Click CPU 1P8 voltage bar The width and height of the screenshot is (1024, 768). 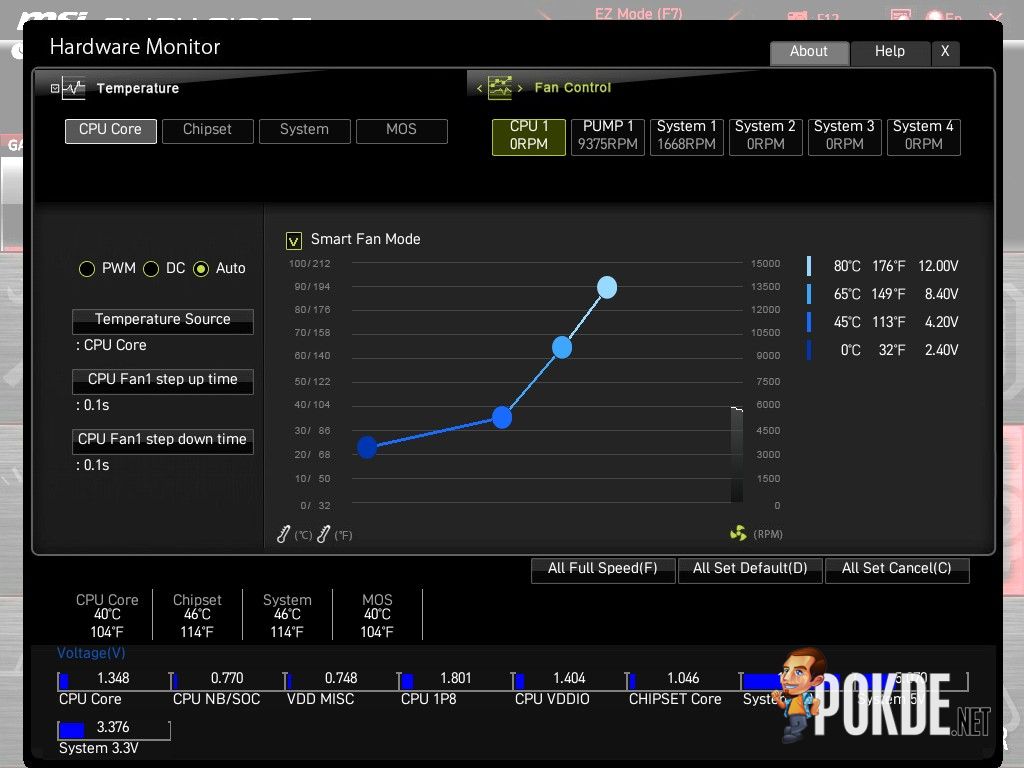click(455, 680)
